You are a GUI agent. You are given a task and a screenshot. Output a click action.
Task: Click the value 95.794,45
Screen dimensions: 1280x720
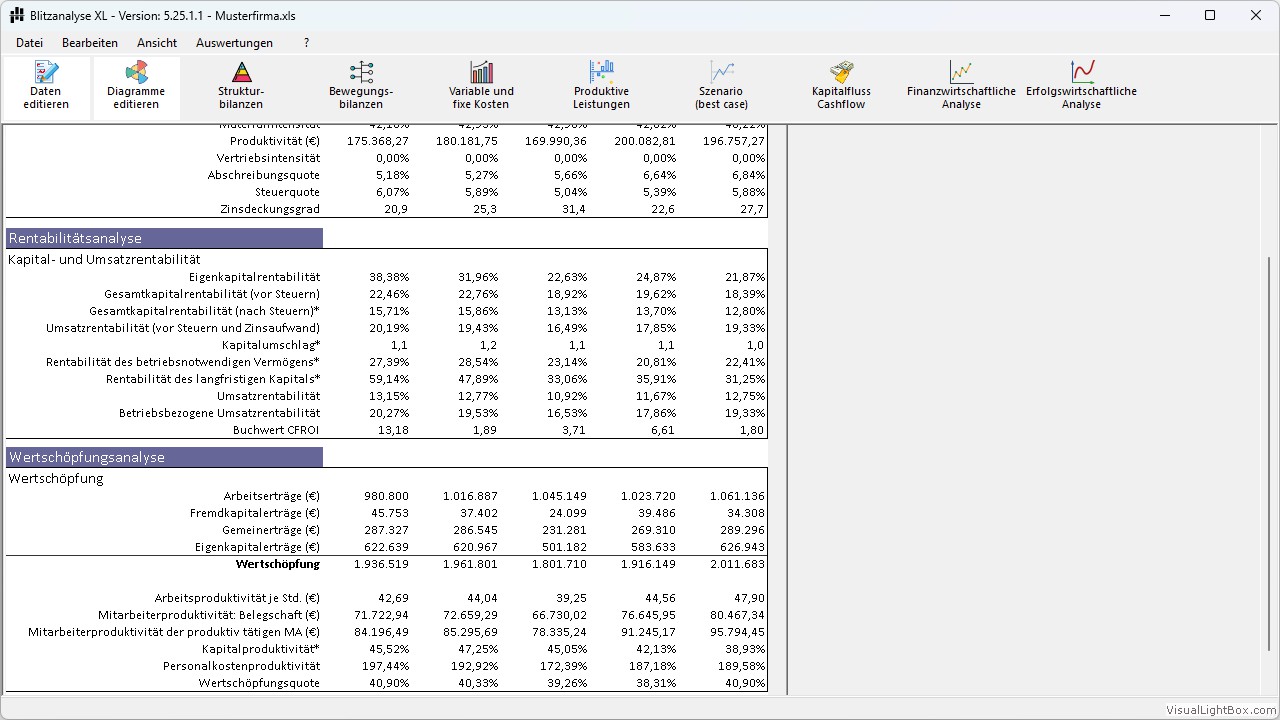tap(735, 632)
